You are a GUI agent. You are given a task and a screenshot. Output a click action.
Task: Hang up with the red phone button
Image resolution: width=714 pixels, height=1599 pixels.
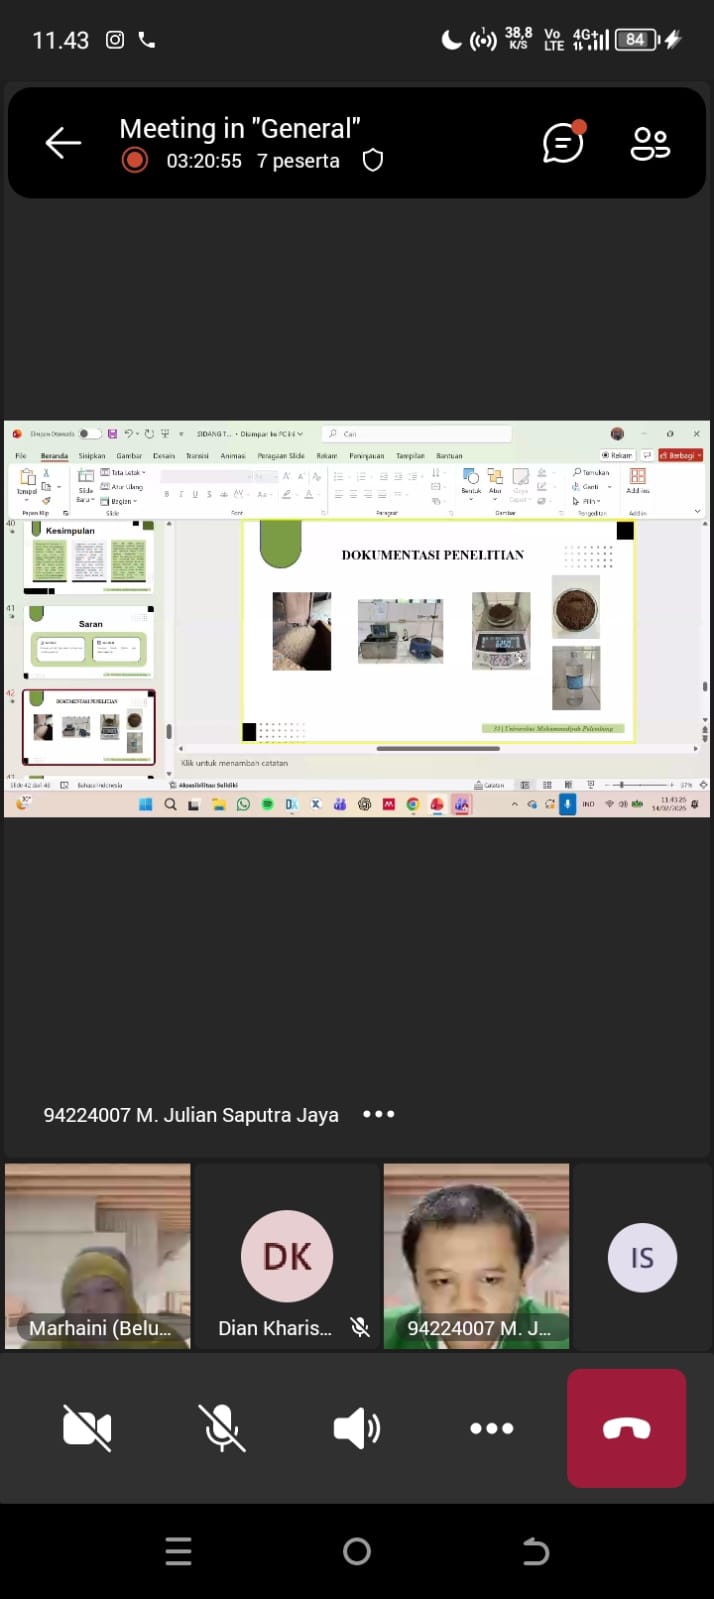click(x=626, y=1428)
